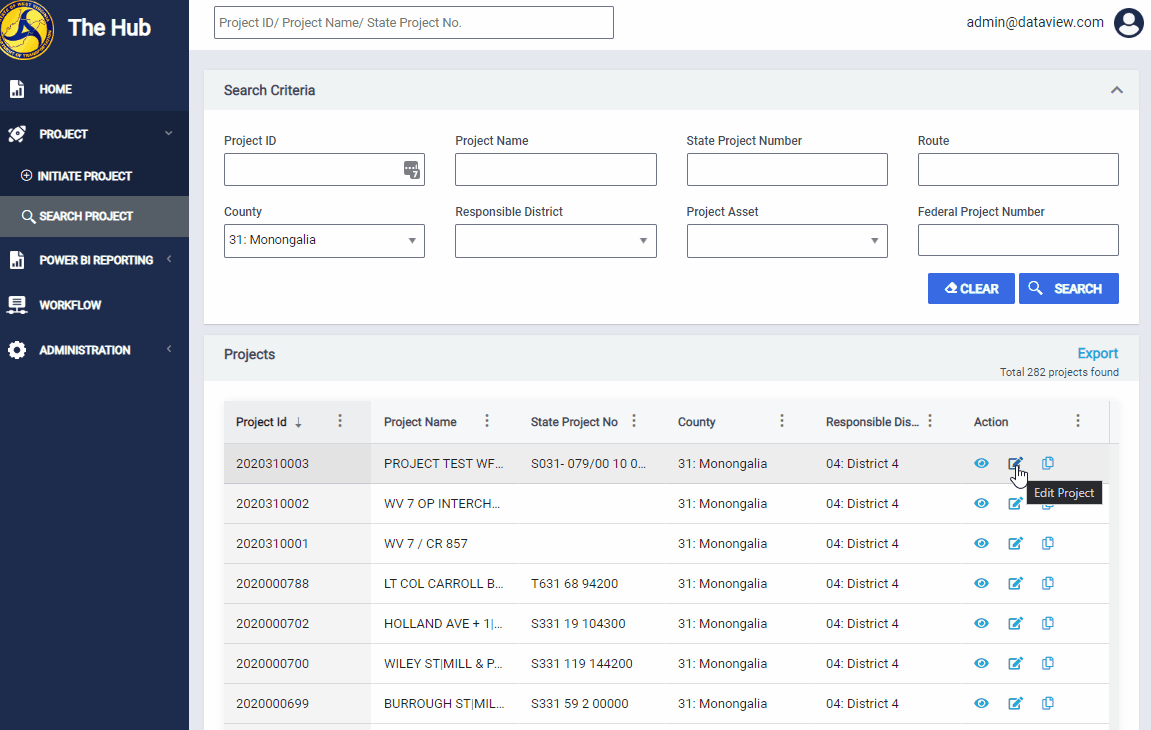Image resolution: width=1151 pixels, height=730 pixels.
Task: Copy project 2020310003 icon
Action: pyautogui.click(x=1048, y=463)
